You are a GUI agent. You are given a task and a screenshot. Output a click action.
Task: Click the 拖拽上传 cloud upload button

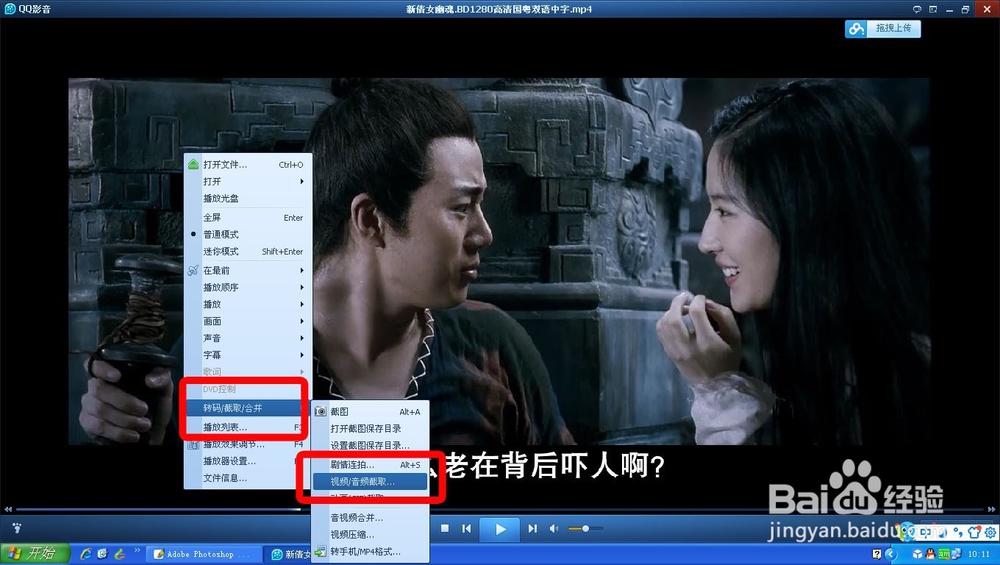point(883,29)
